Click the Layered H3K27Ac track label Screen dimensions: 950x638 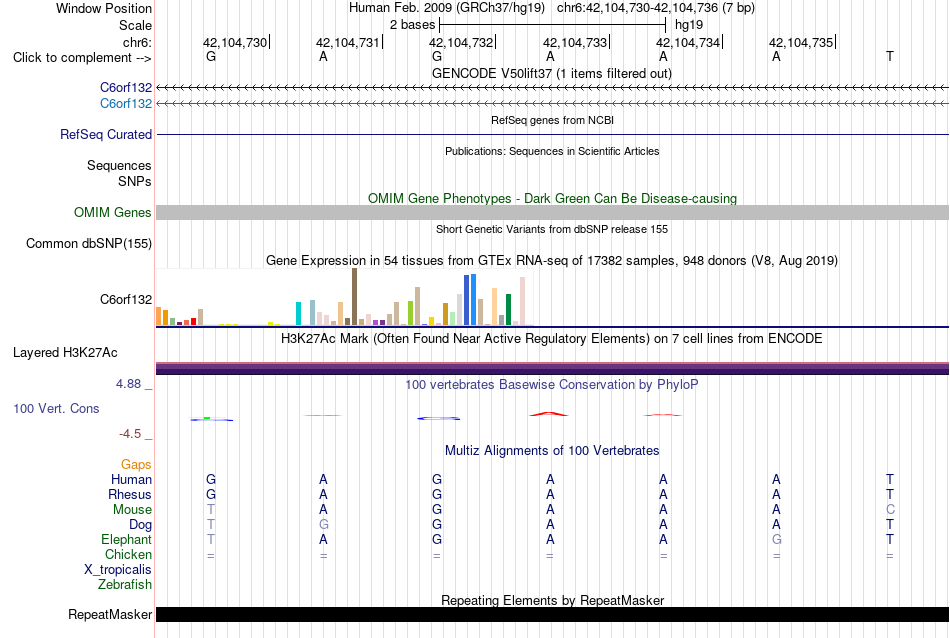65,353
